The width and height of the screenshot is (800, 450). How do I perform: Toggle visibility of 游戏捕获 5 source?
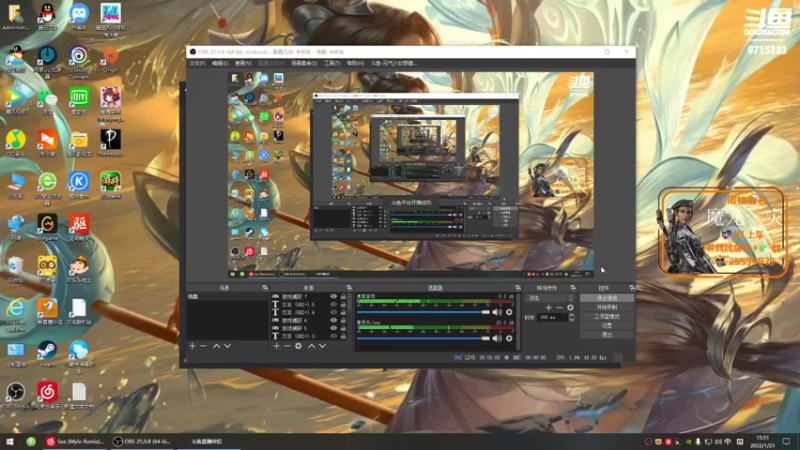[x=333, y=328]
